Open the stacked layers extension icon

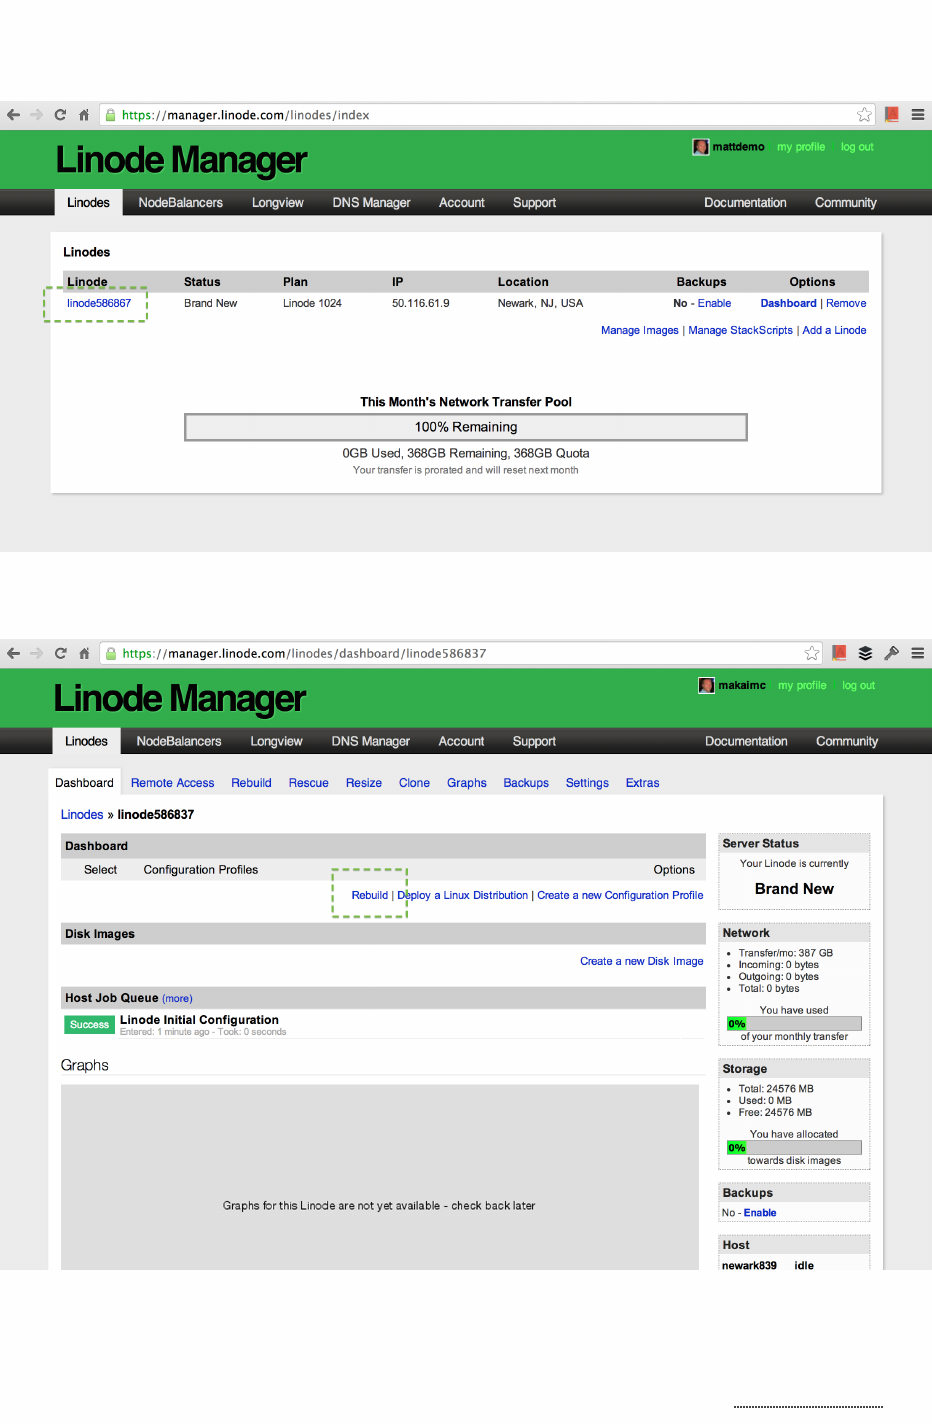click(865, 653)
